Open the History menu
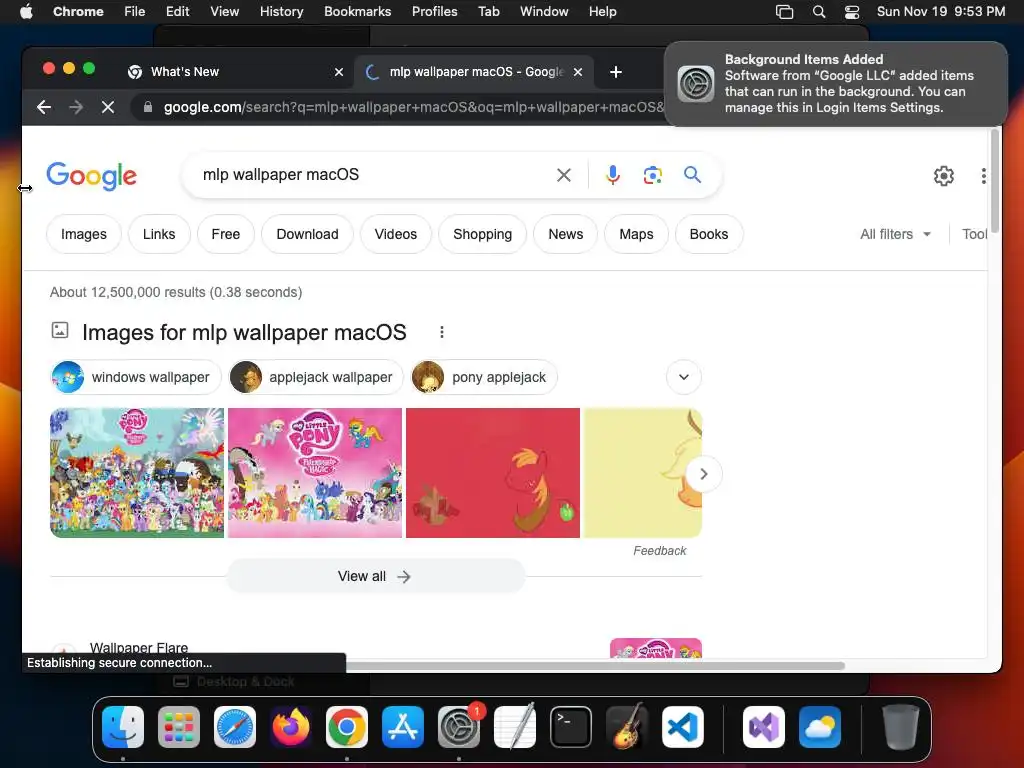The width and height of the screenshot is (1024, 768). point(281,12)
